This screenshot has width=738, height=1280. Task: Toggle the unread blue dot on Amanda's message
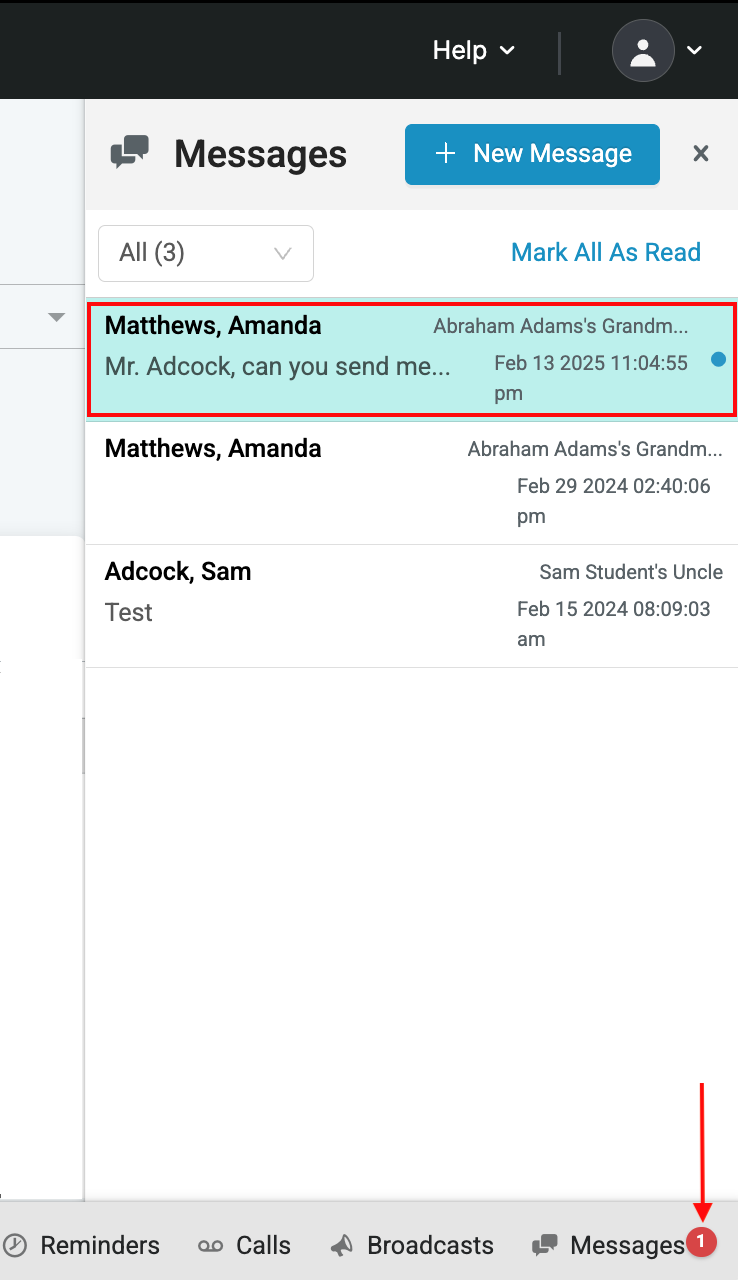coord(718,359)
